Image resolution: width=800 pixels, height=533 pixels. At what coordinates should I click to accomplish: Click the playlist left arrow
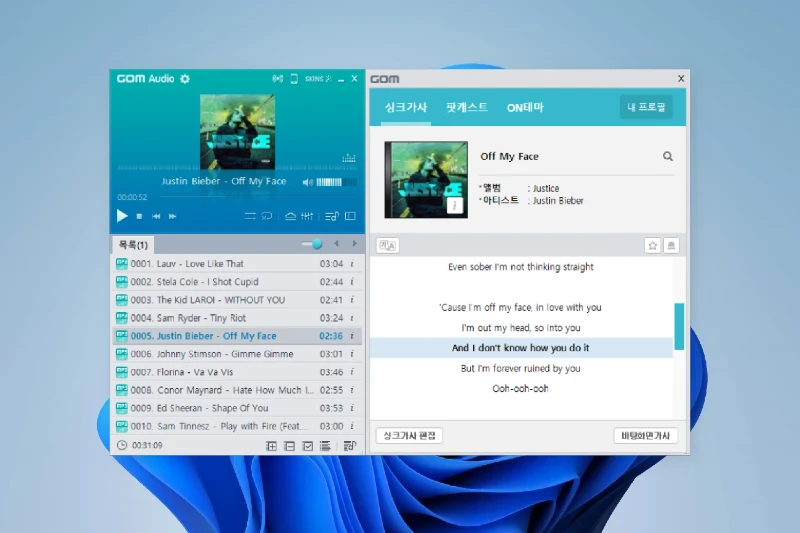[336, 244]
